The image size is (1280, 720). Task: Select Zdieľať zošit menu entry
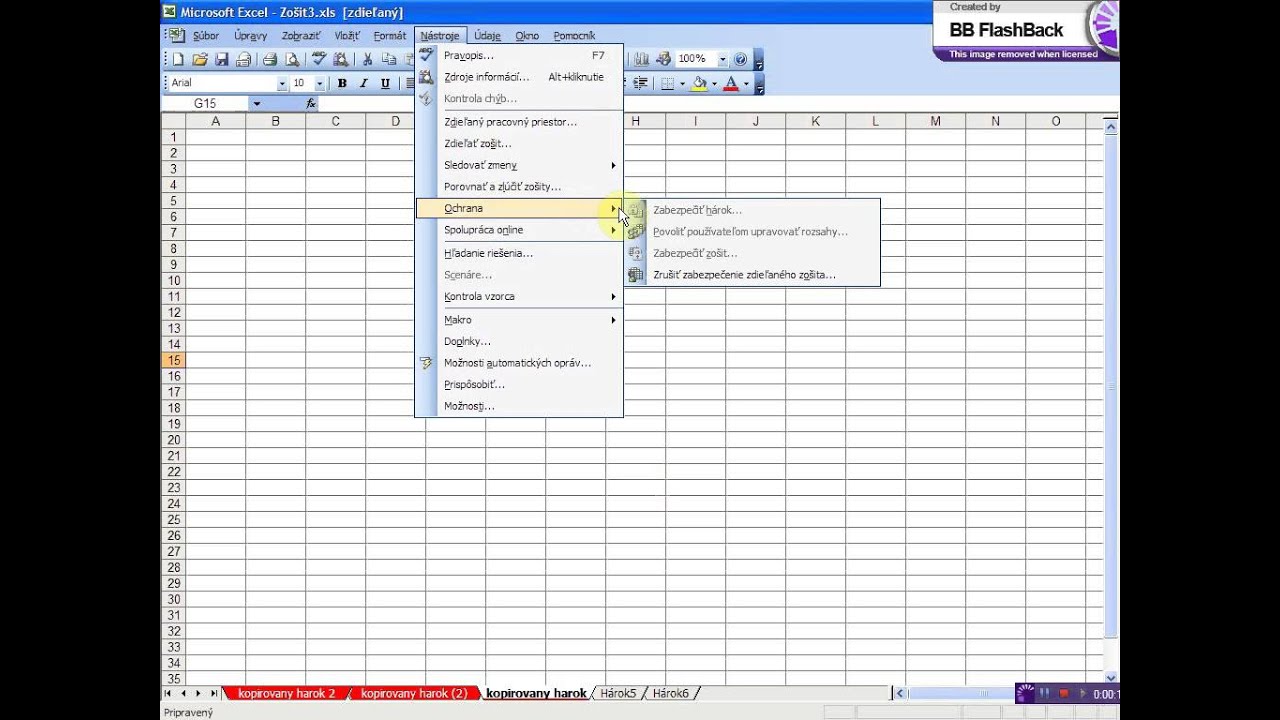point(519,144)
